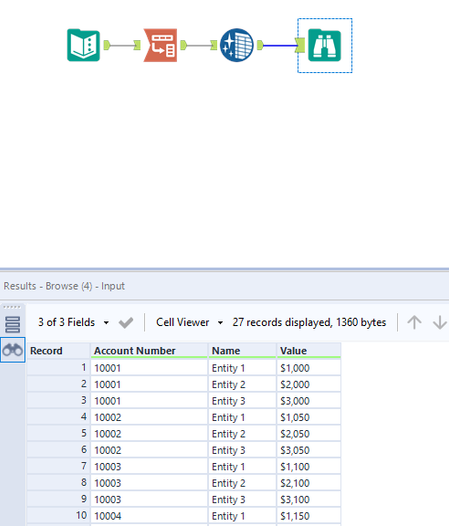Click the record number 2 row header
The width and height of the screenshot is (449, 526).
click(x=58, y=384)
